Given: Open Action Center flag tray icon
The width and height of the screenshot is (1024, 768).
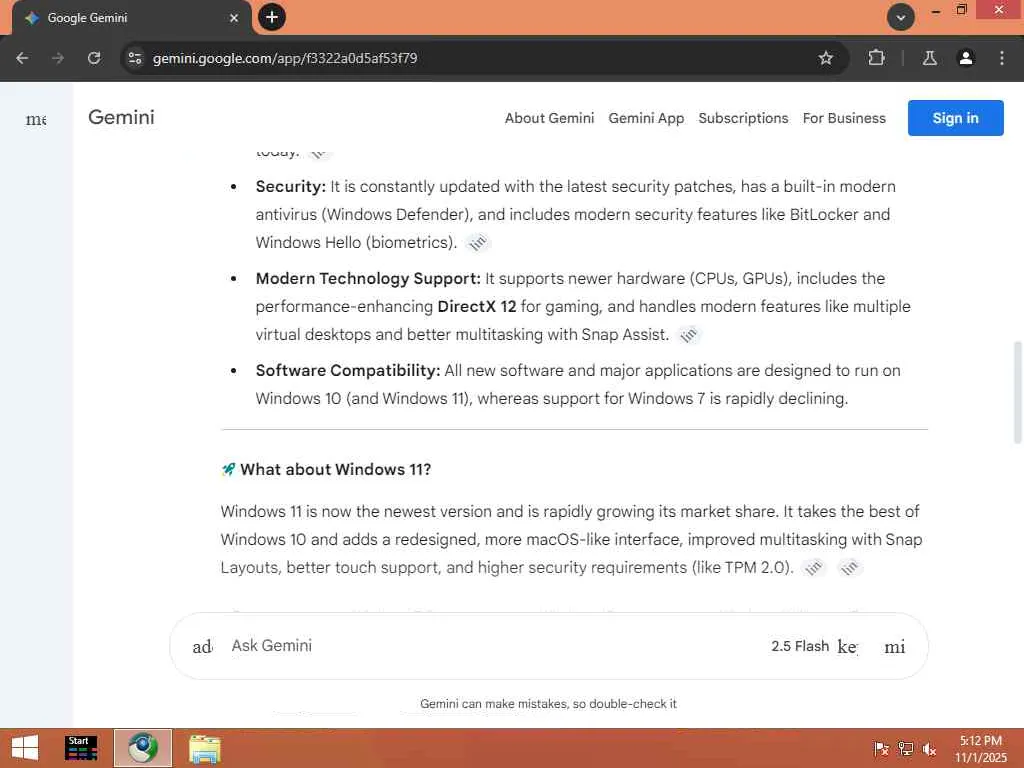Looking at the screenshot, I should coord(880,749).
